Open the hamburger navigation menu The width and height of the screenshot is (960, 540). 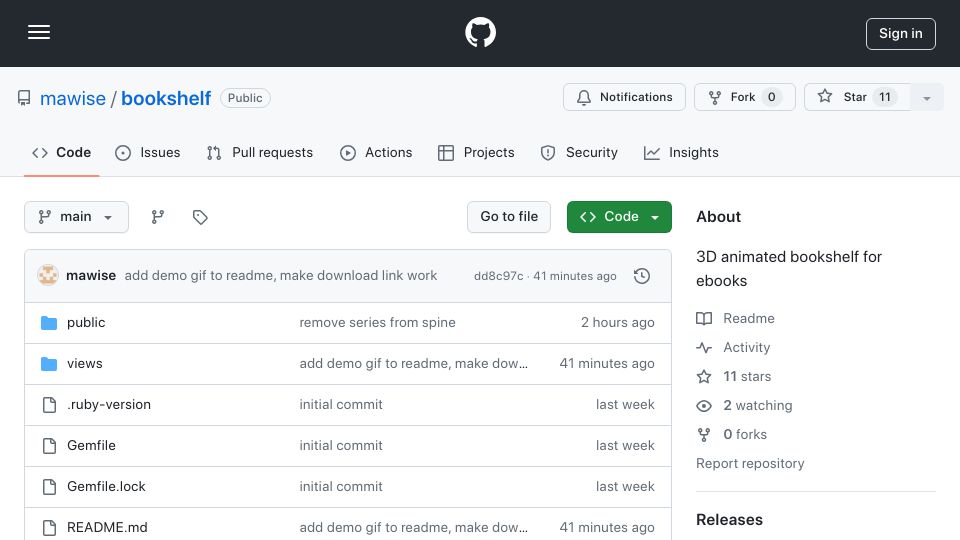[x=39, y=32]
